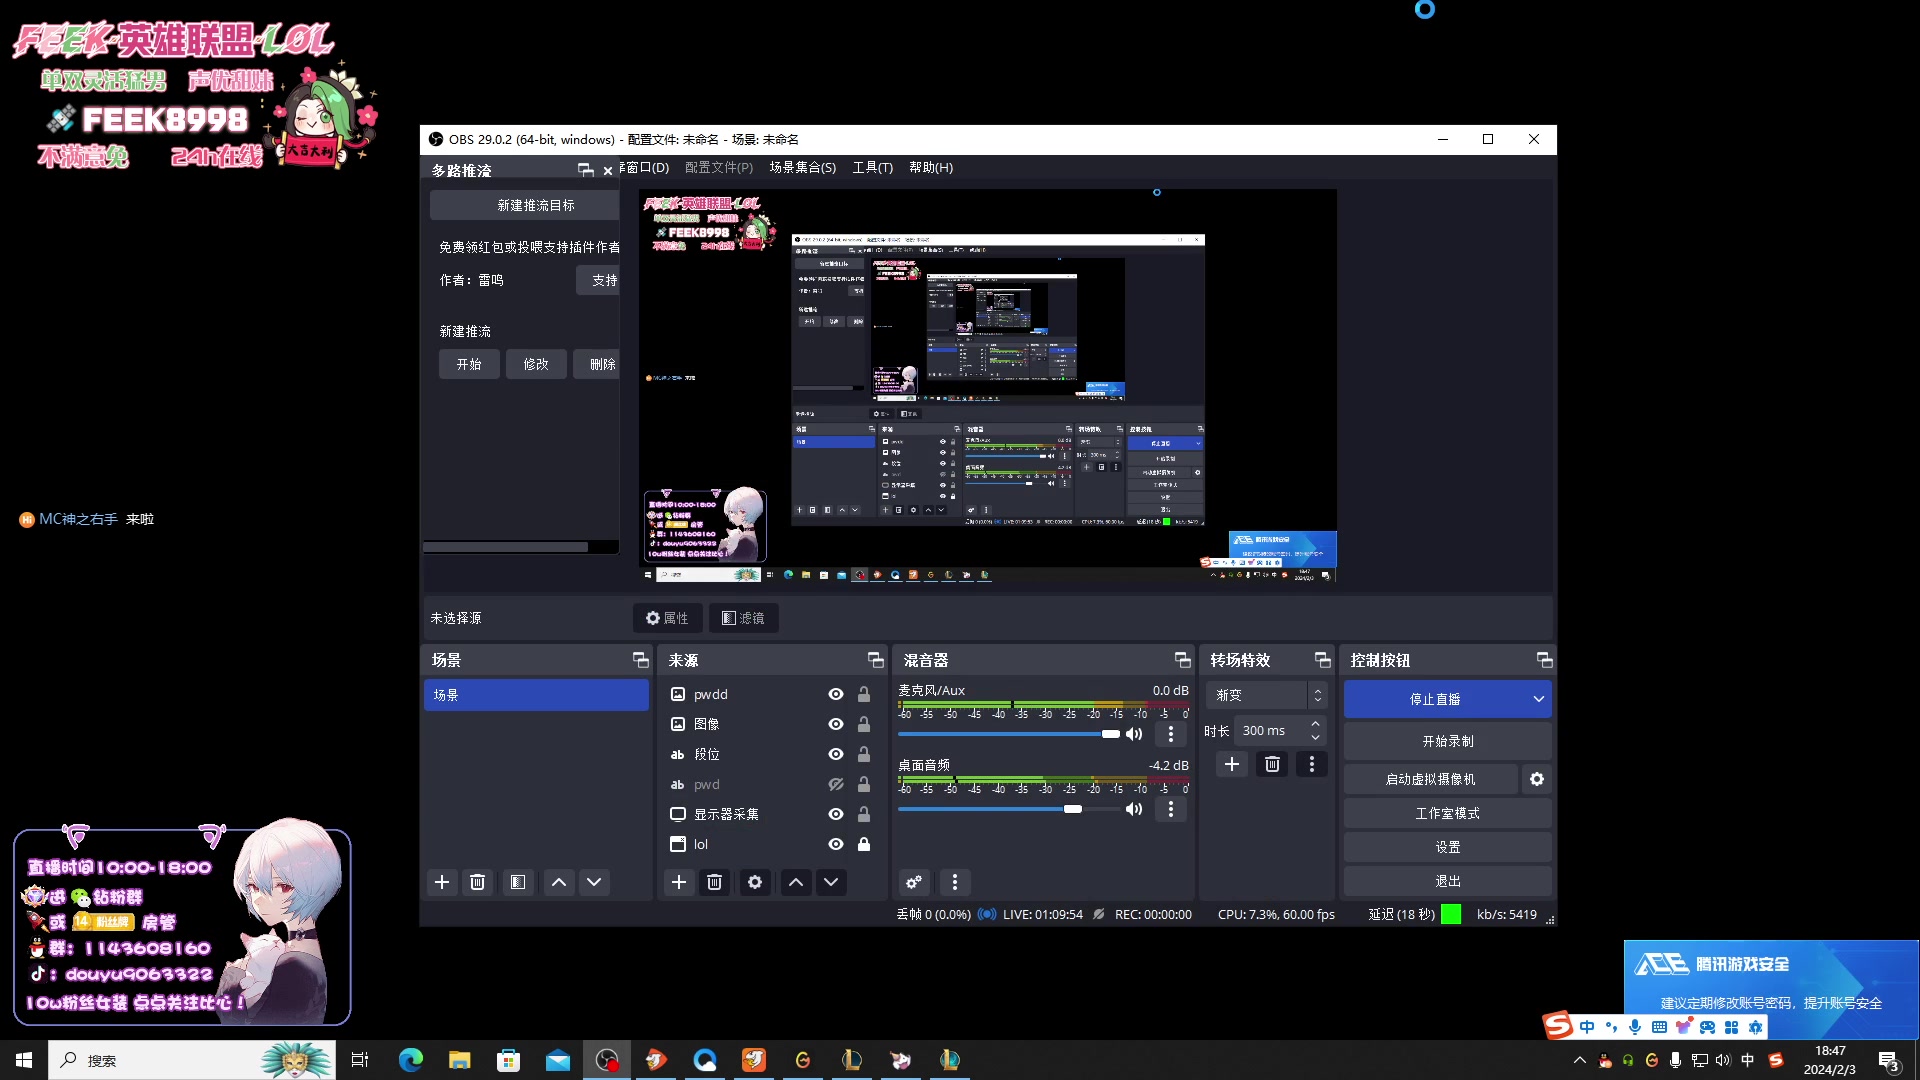Click 启动虚拟摄像机 button

coord(1430,779)
